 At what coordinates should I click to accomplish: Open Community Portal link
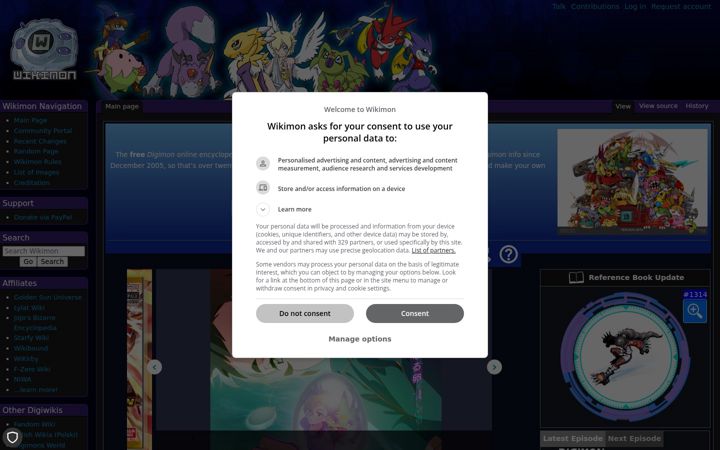point(43,131)
